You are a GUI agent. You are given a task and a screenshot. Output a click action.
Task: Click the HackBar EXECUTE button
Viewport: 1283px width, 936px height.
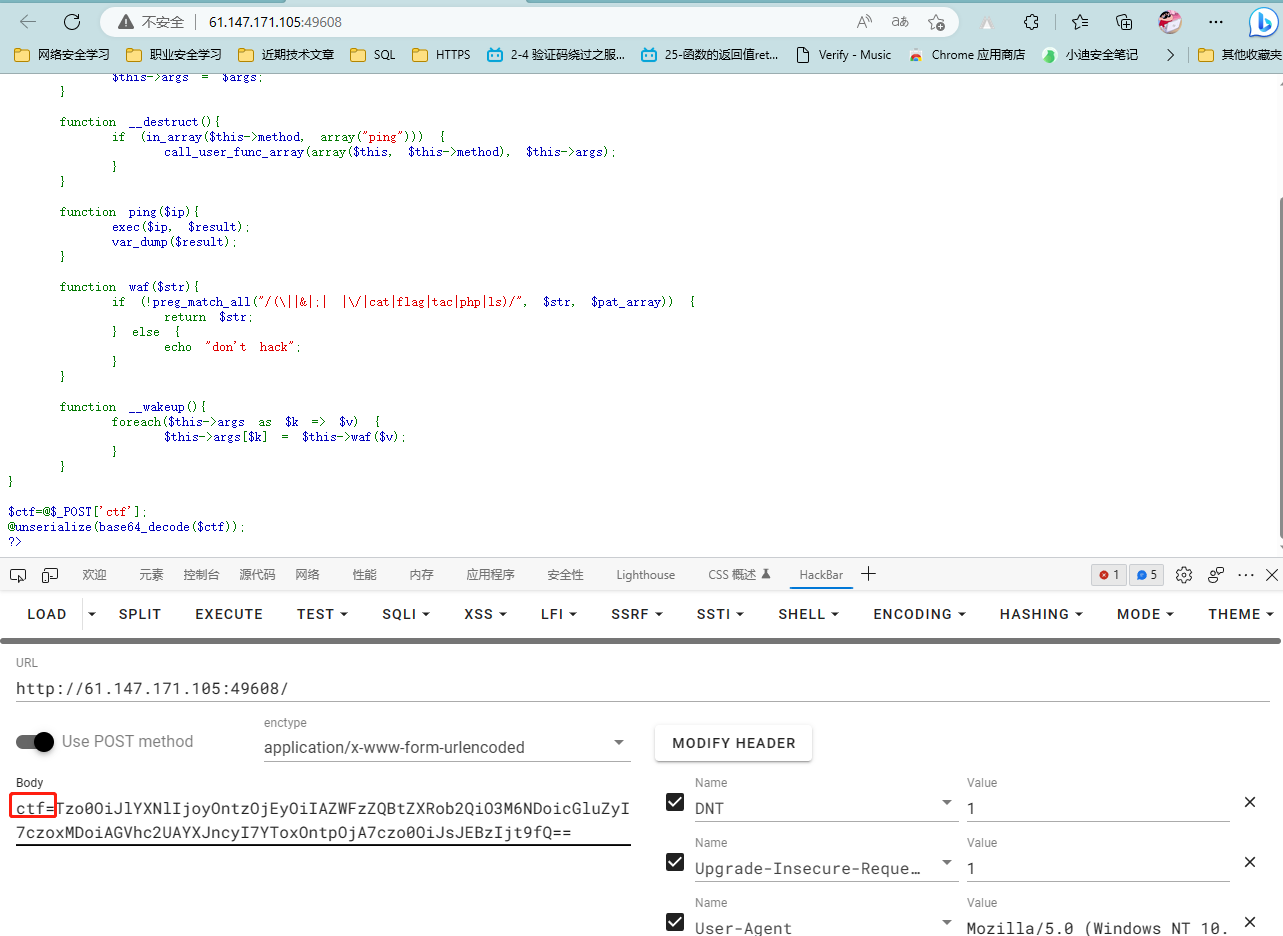pyautogui.click(x=229, y=614)
